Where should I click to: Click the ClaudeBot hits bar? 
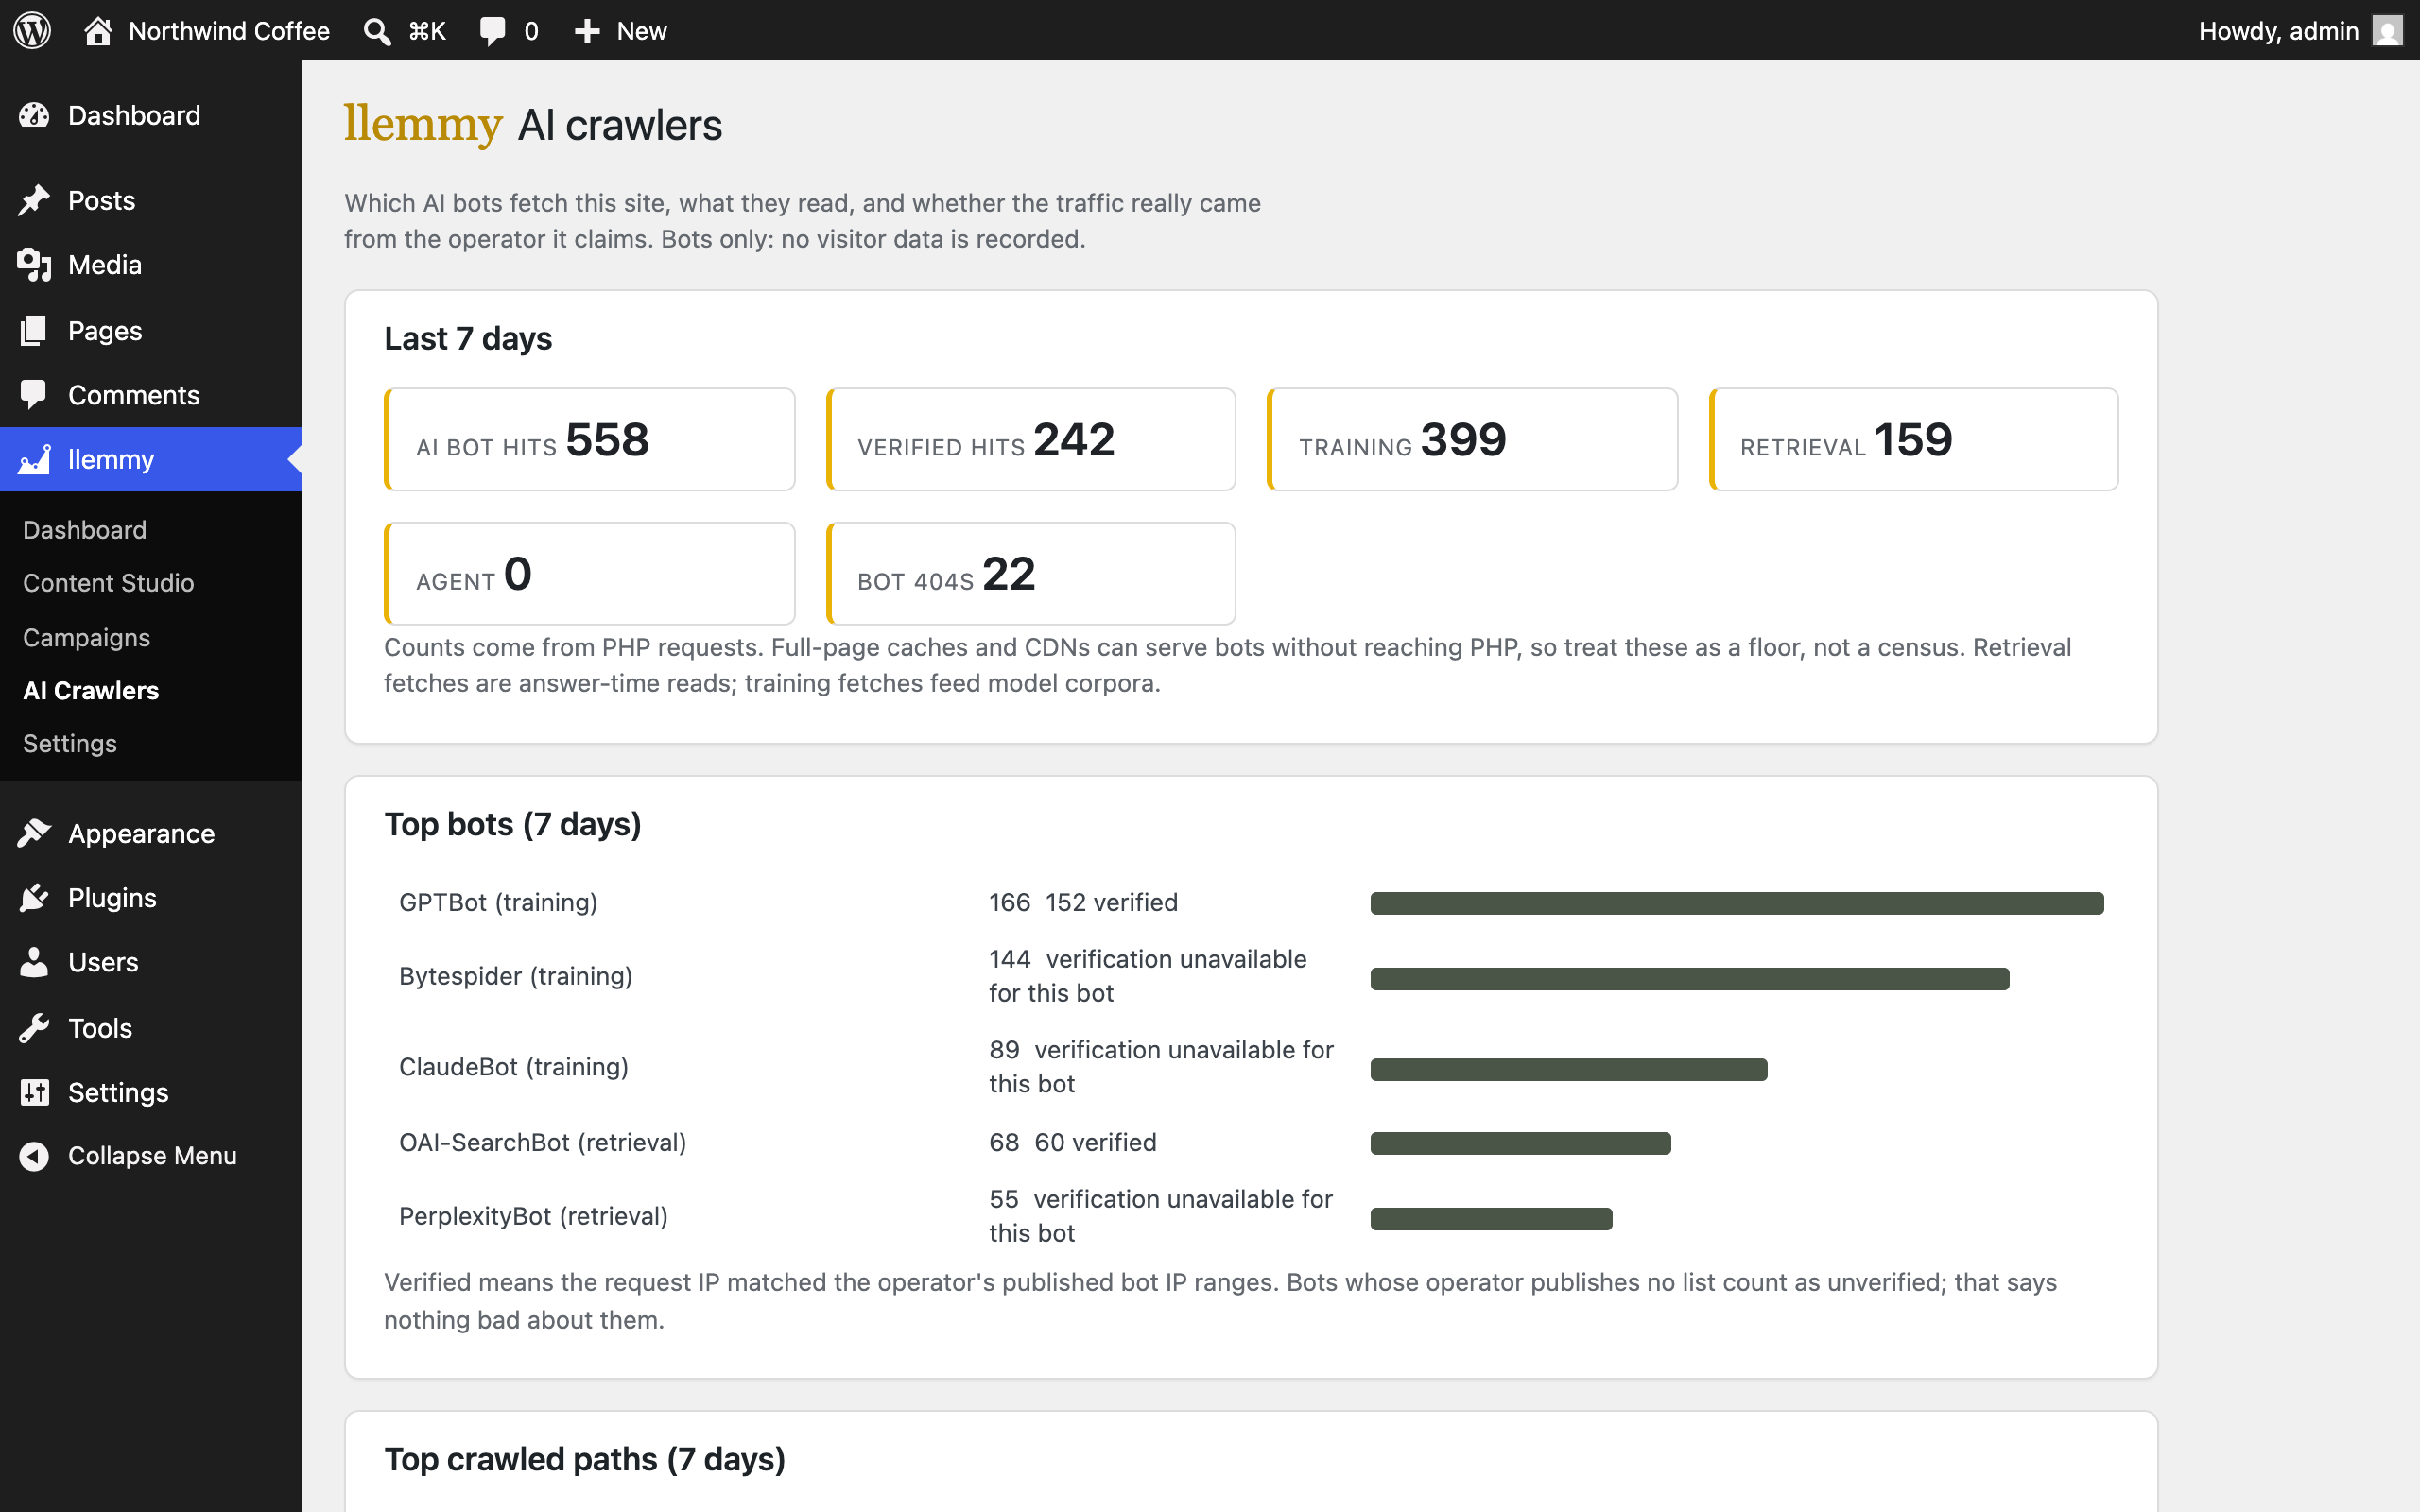[1569, 1069]
